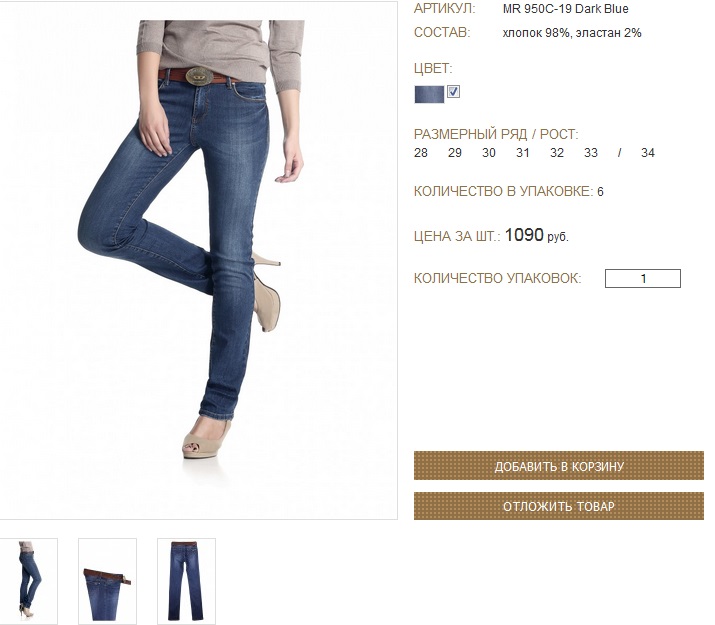Click the package quantity input field
Viewport: 715px width, 625px height.
(x=642, y=278)
